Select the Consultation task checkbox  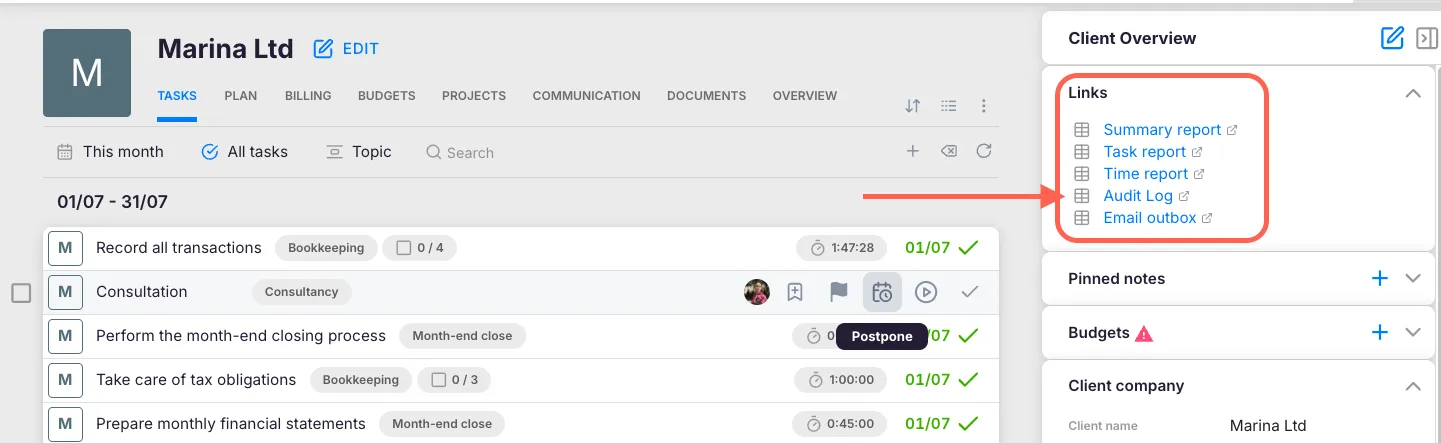point(21,293)
